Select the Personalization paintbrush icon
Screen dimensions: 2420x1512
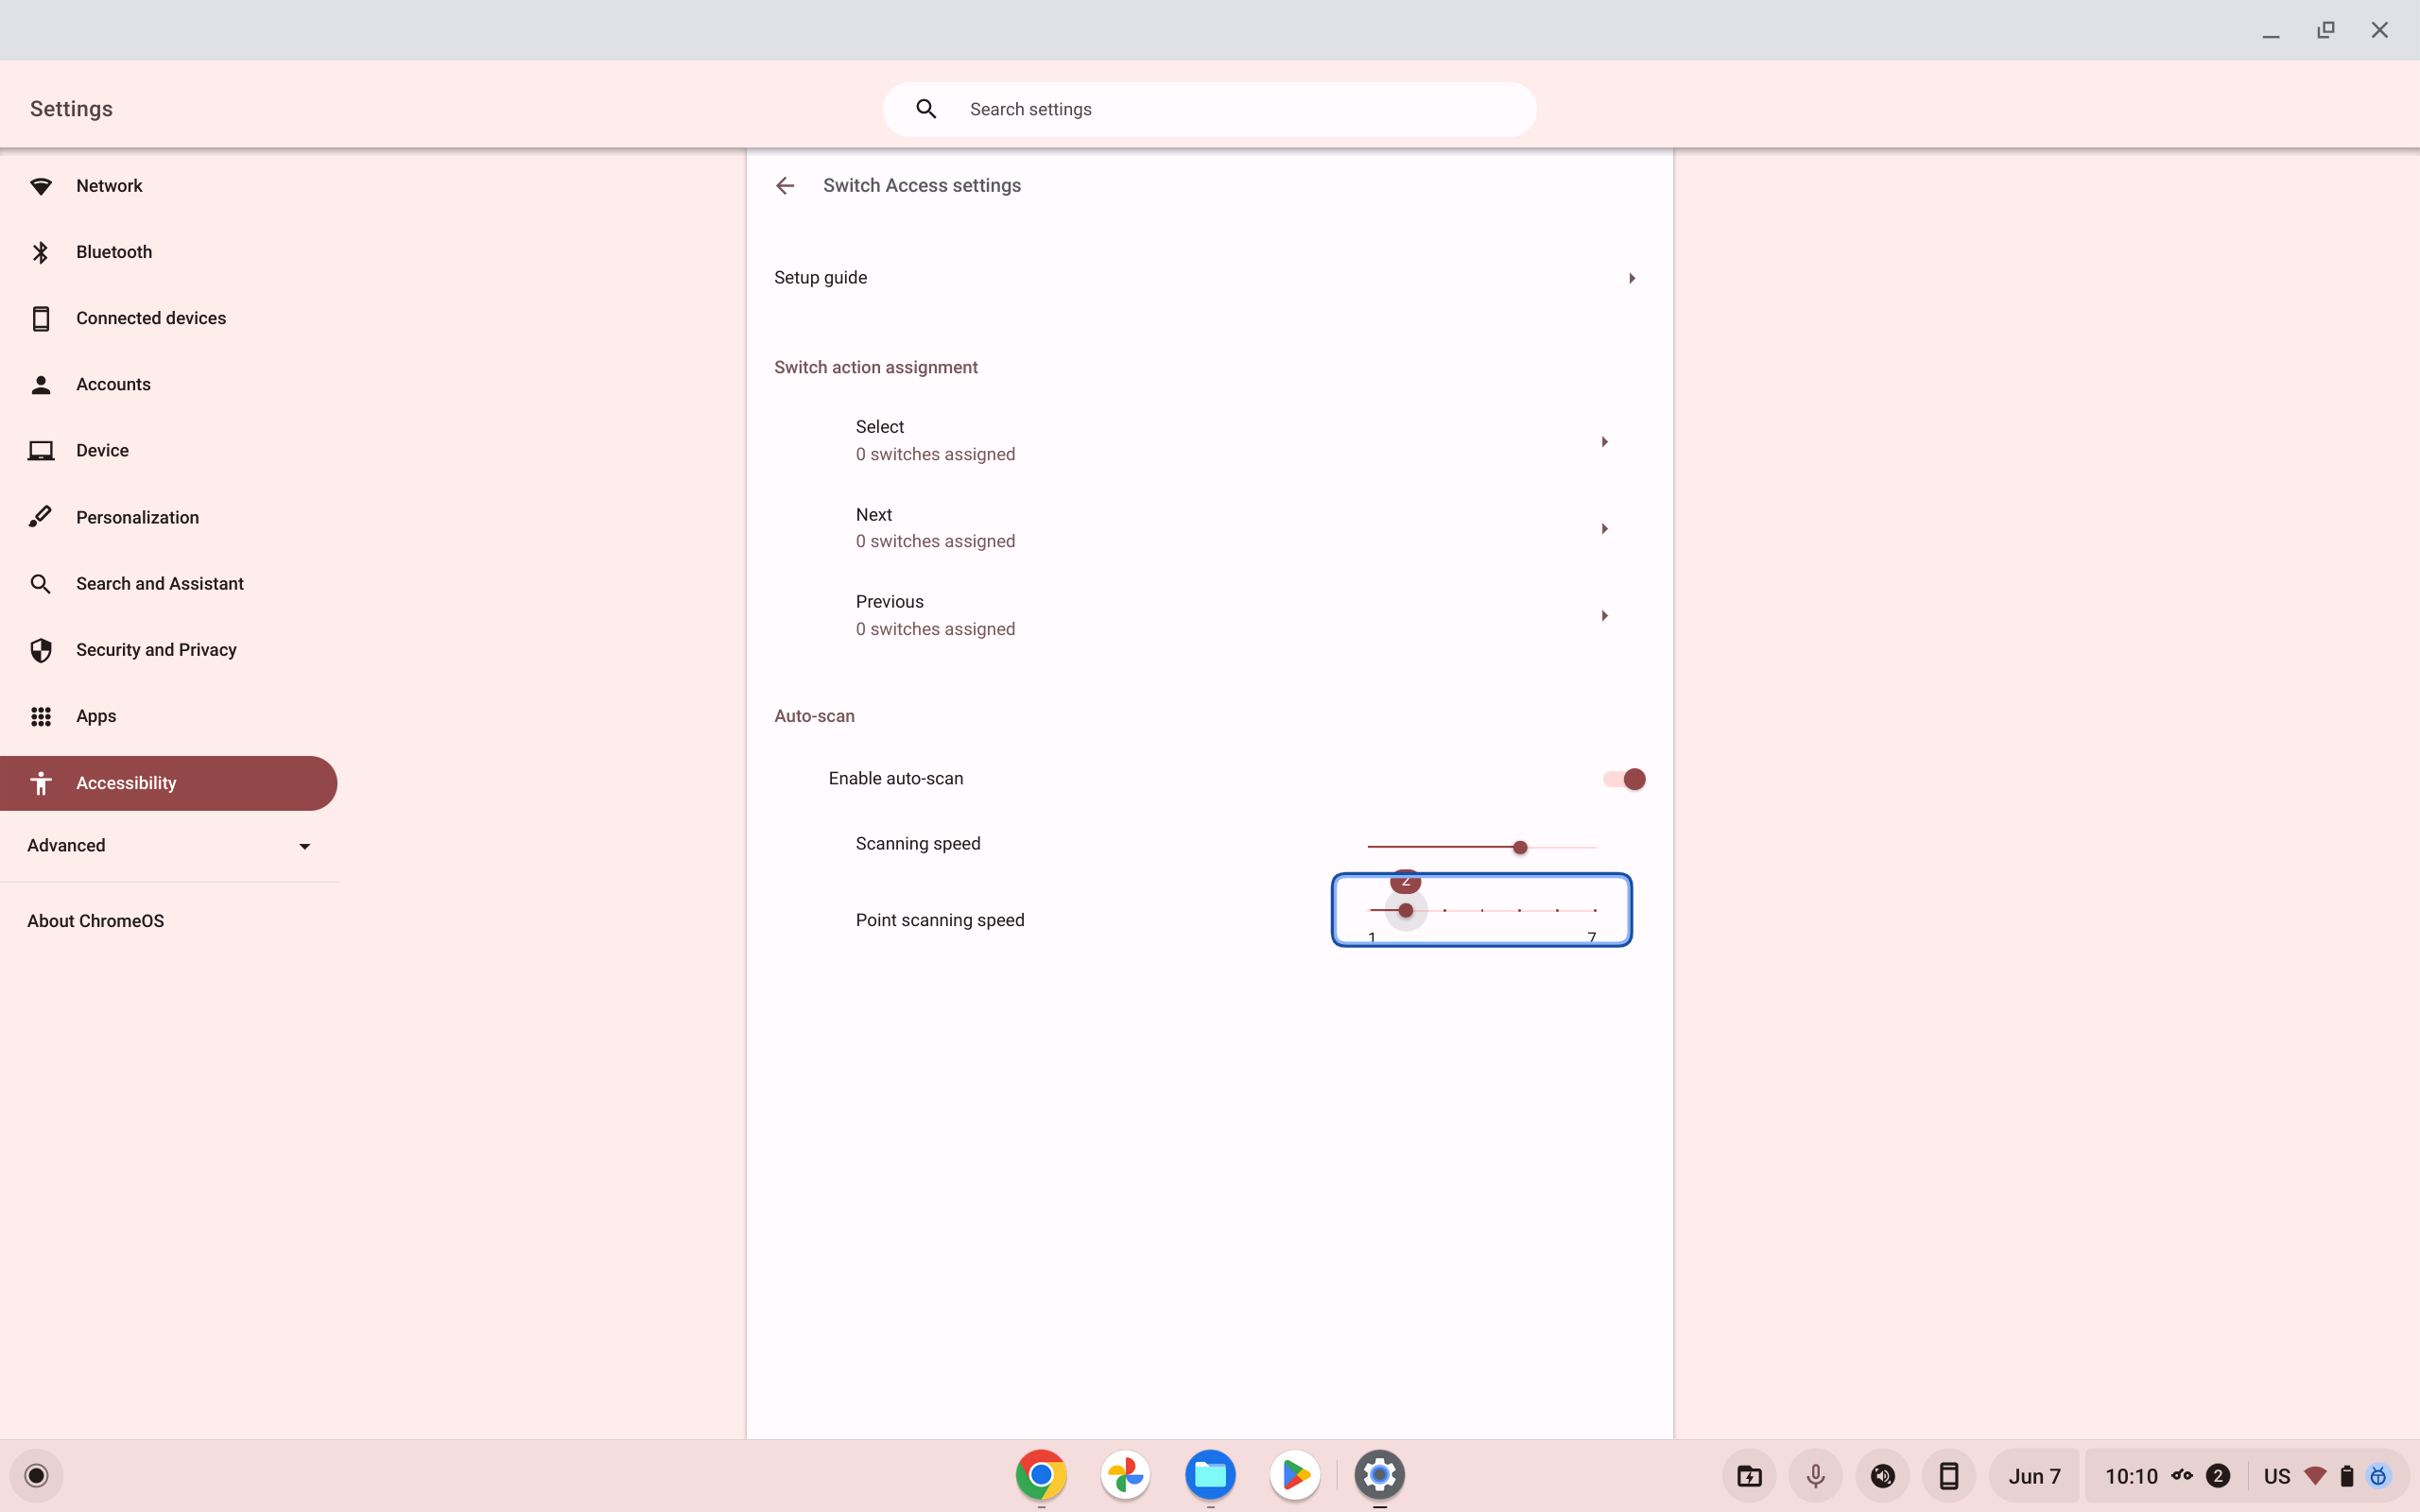coord(41,516)
